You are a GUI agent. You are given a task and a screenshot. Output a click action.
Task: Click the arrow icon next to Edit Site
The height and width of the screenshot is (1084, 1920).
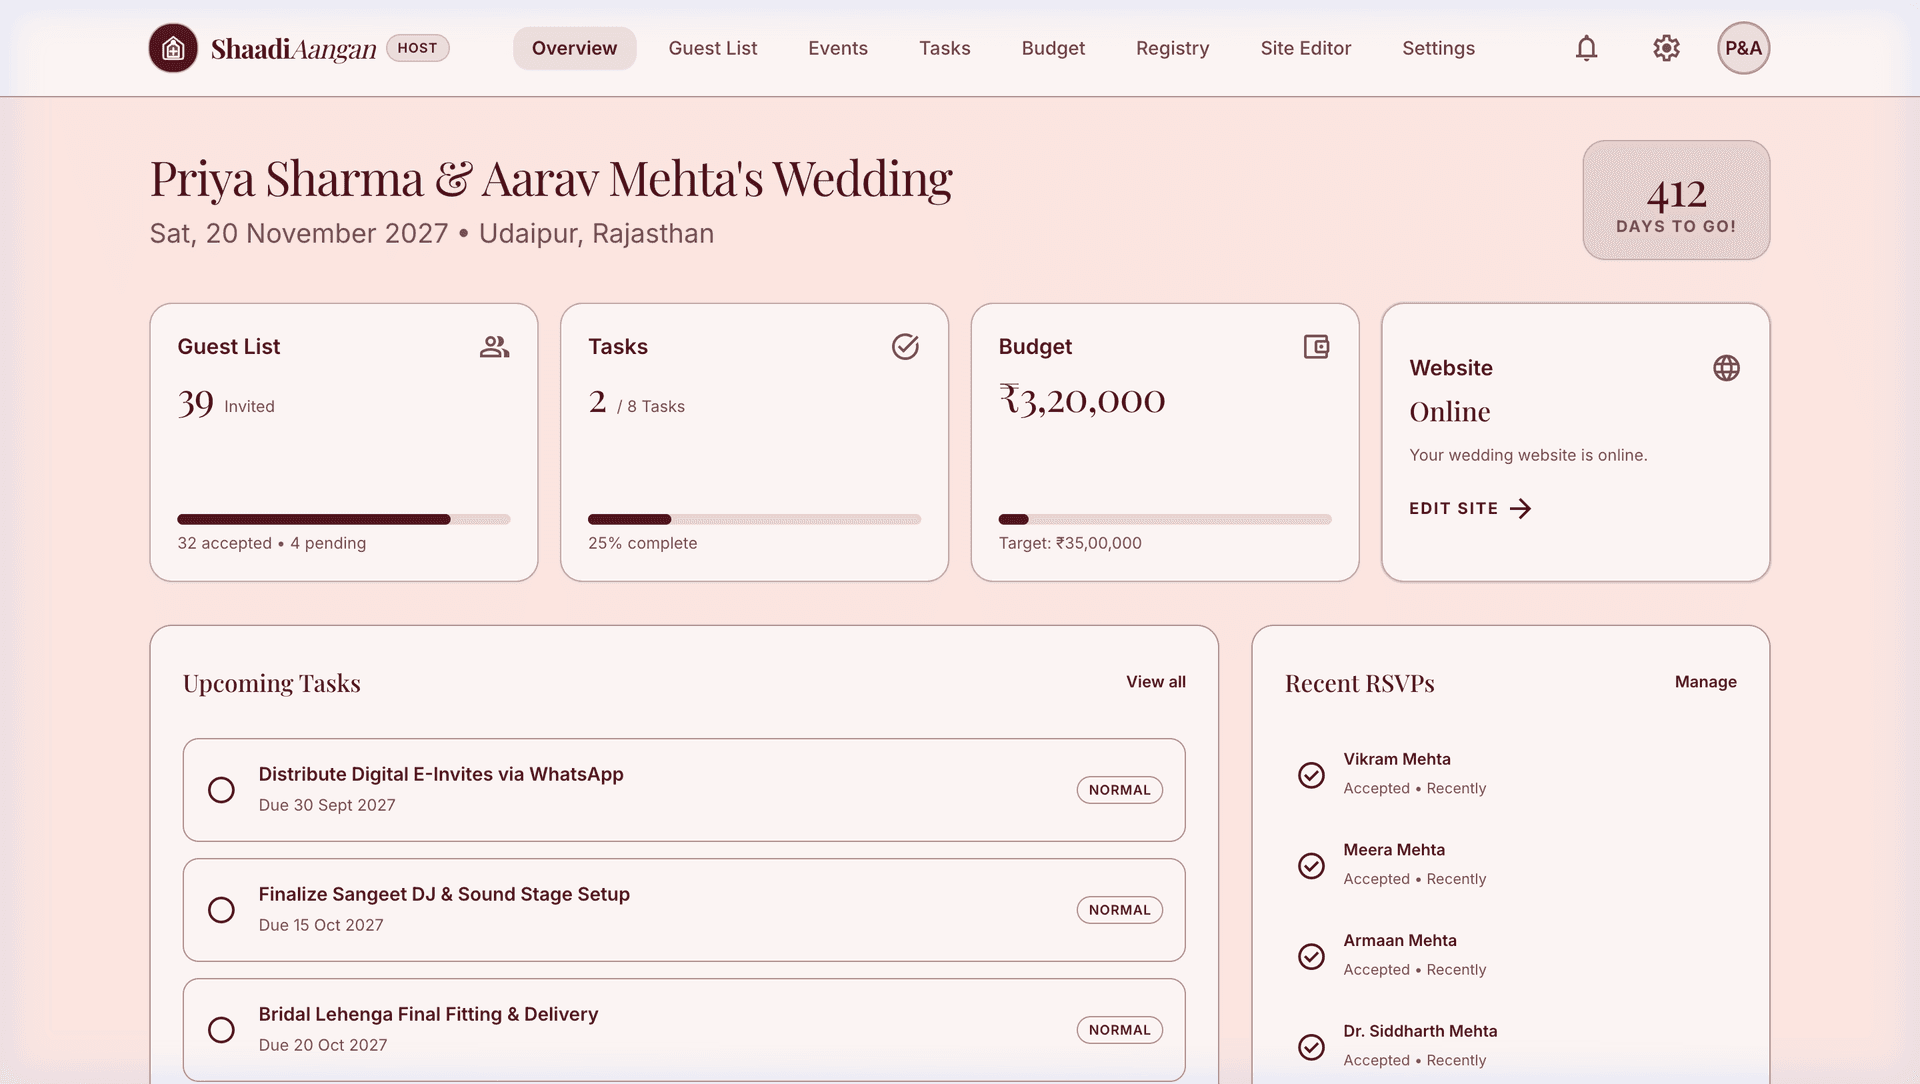tap(1521, 509)
